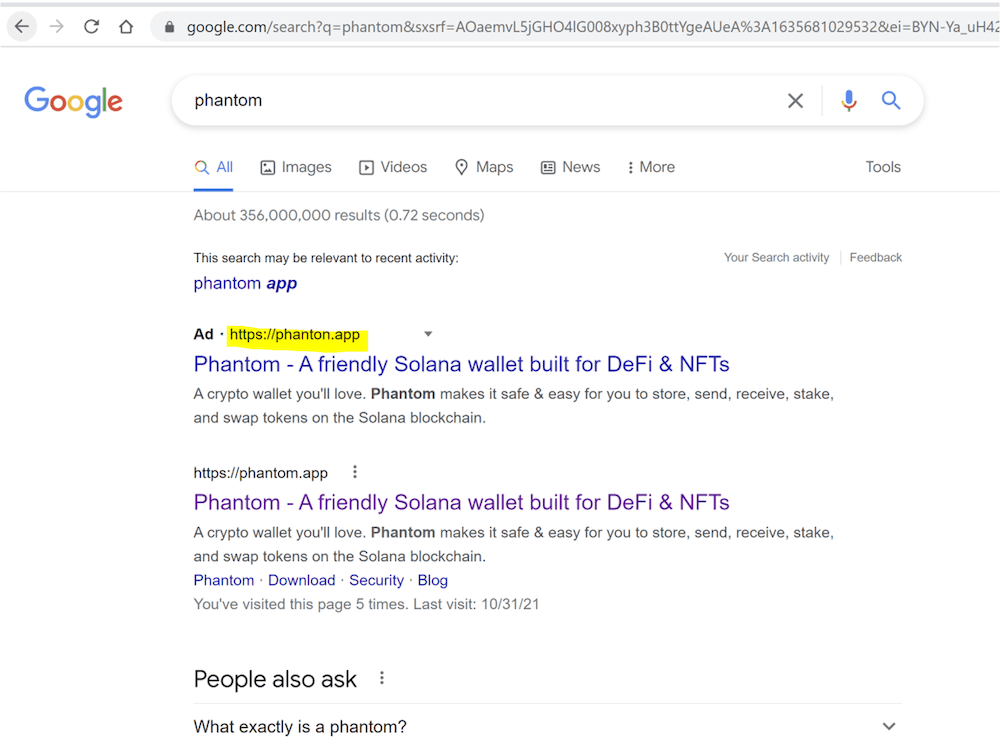Click the 'People also ask' heading
The height and width of the screenshot is (749, 1000).
pyautogui.click(x=276, y=679)
